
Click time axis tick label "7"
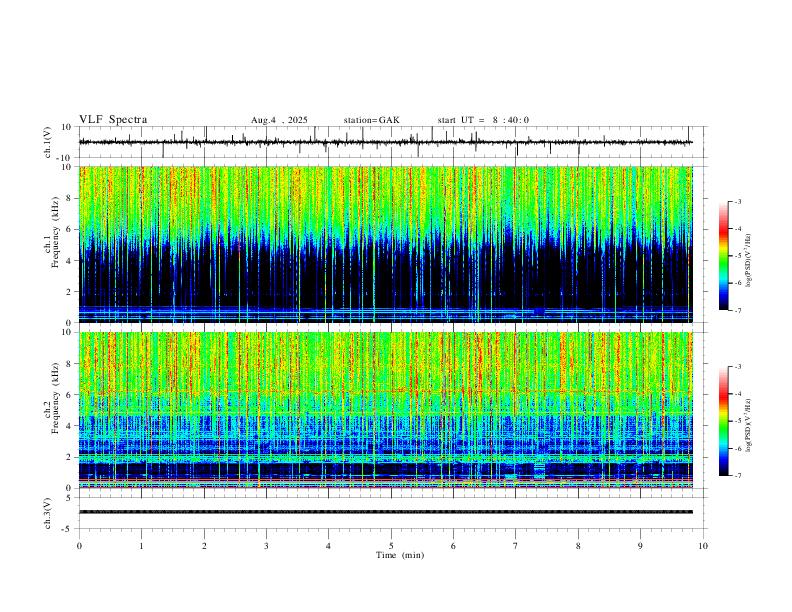click(x=516, y=546)
